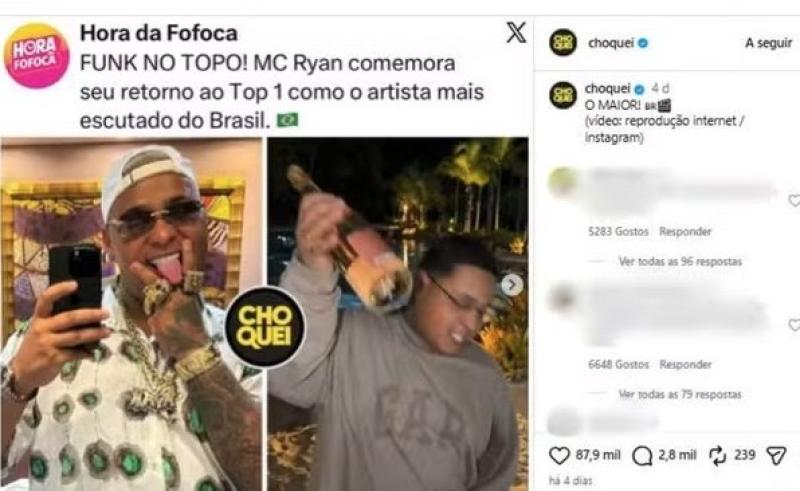
Task: Click the CHOQUEI watermark on image
Action: coord(265,327)
